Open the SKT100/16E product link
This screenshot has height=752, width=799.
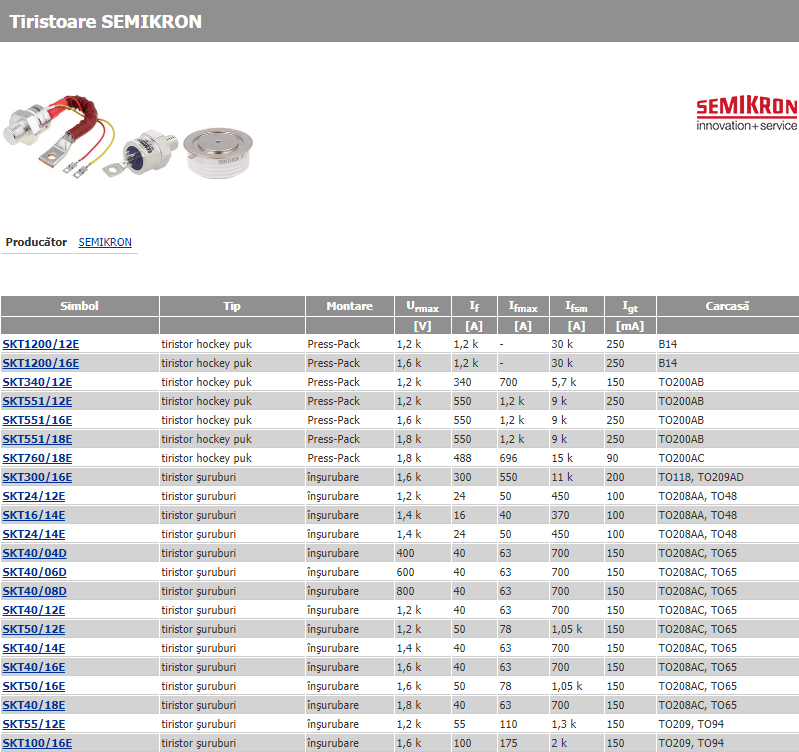[x=37, y=743]
